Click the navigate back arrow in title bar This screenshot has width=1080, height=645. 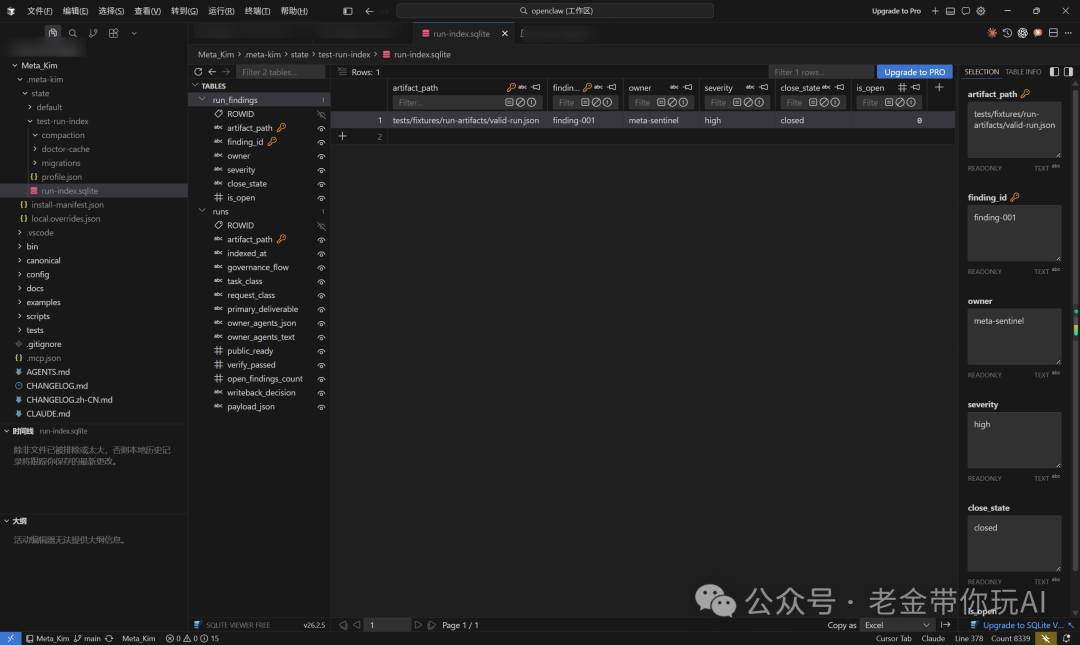(369, 11)
